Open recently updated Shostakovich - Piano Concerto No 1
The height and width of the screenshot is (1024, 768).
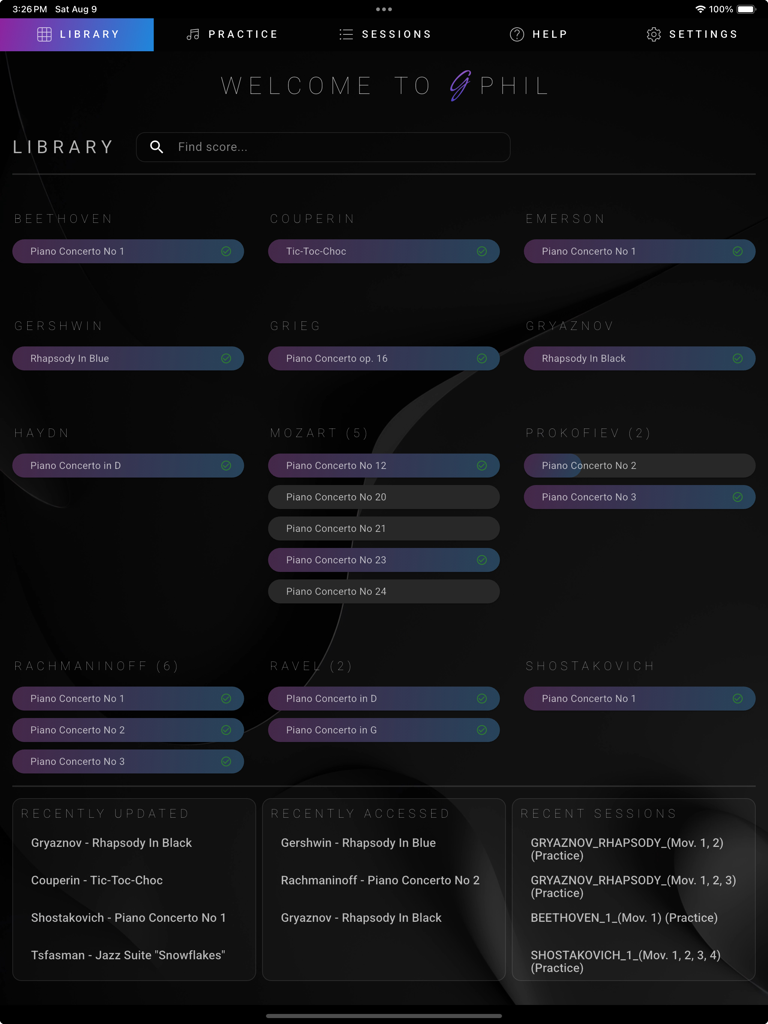[x=129, y=918]
